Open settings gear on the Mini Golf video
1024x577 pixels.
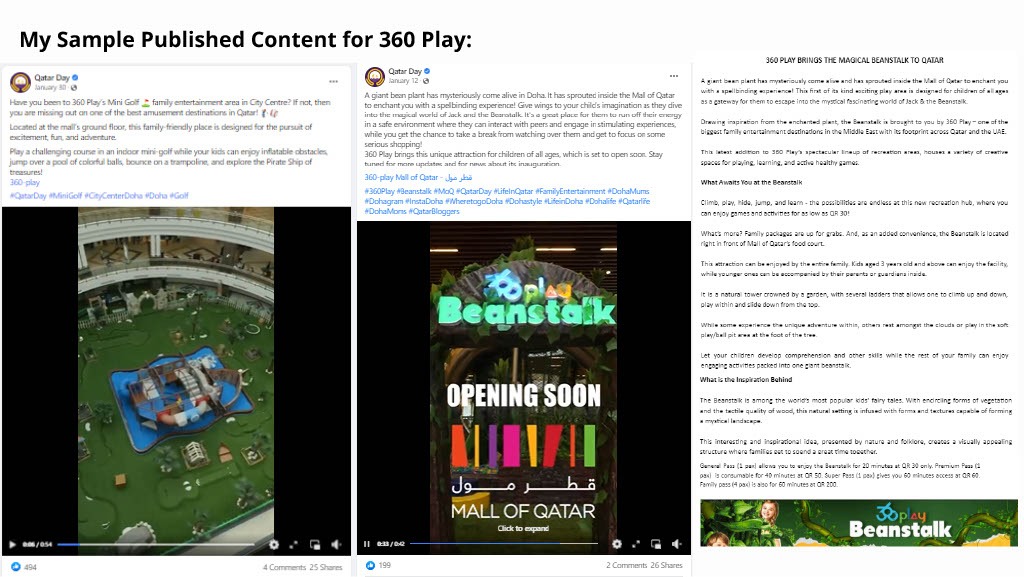point(274,544)
